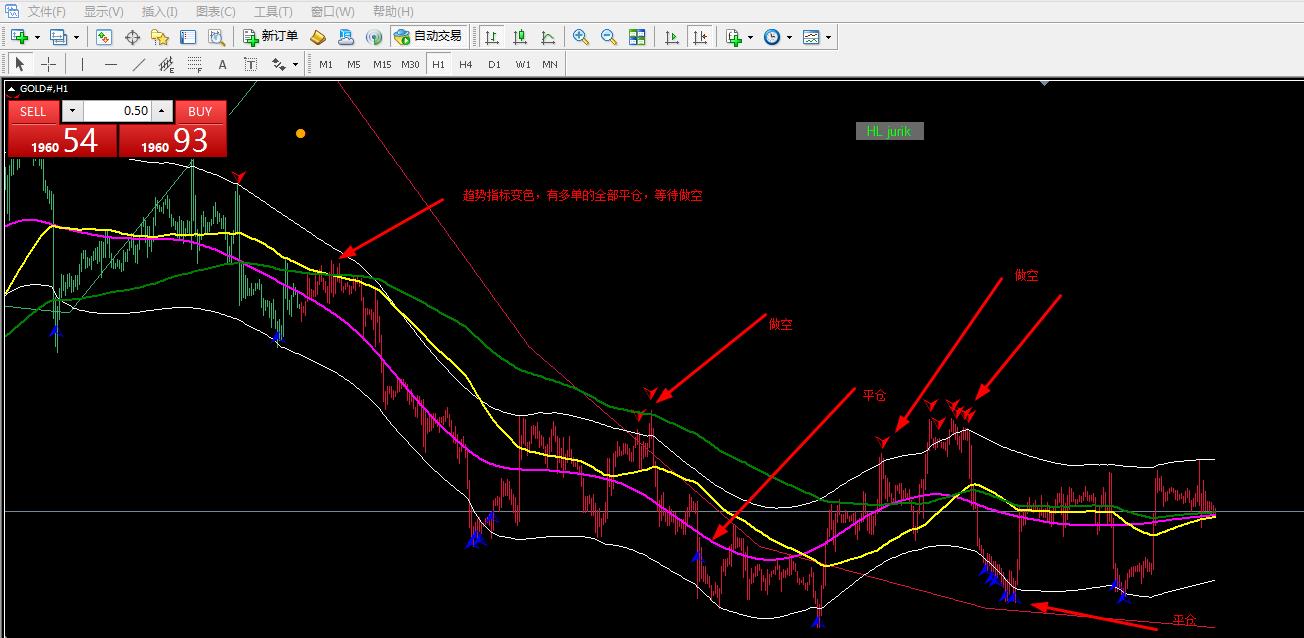Toggle chart auto scroll
1304x638 pixels.
point(672,37)
